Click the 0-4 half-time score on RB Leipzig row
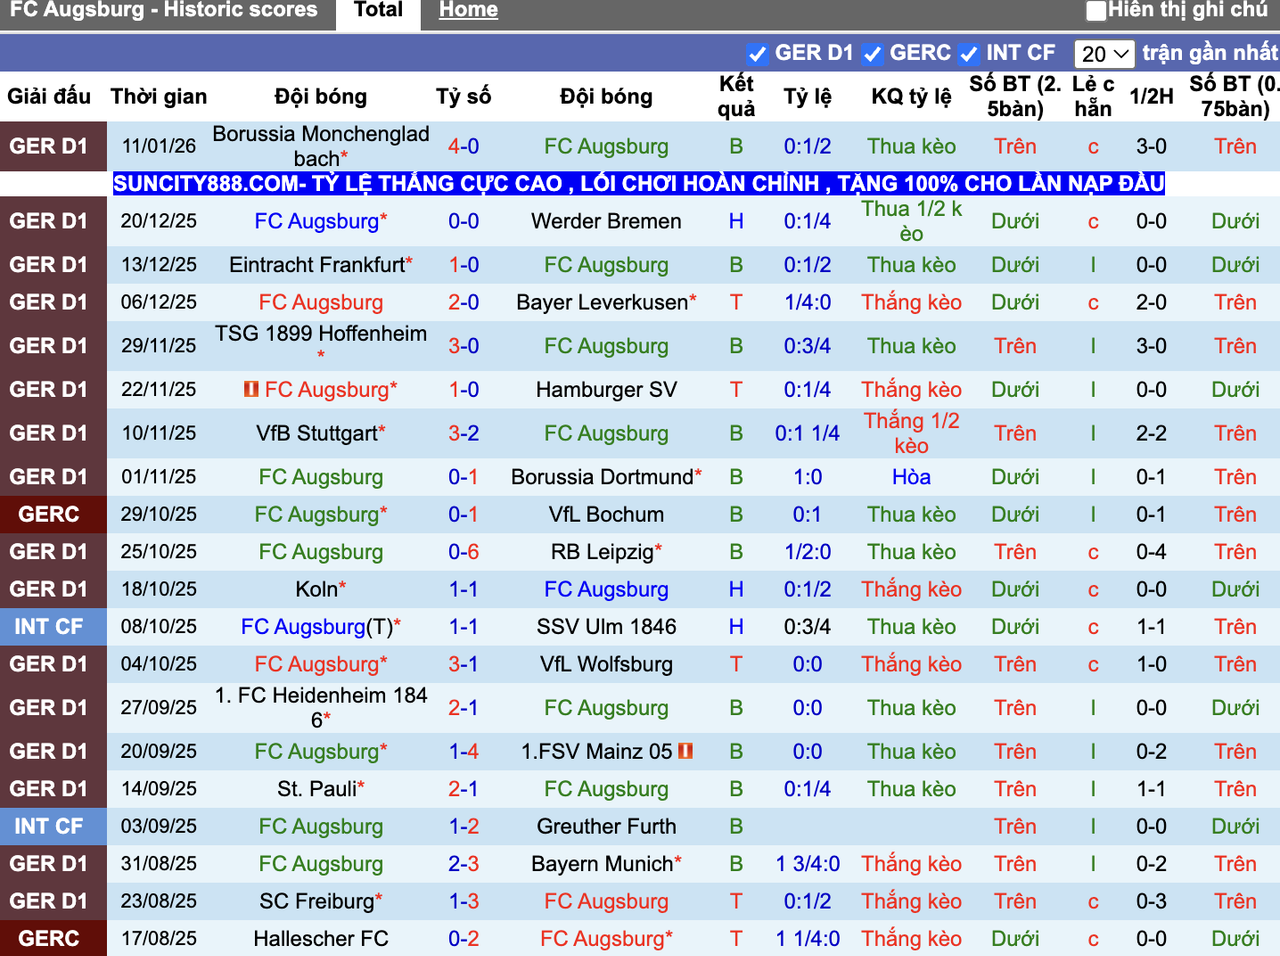Image resolution: width=1280 pixels, height=956 pixels. (1151, 552)
